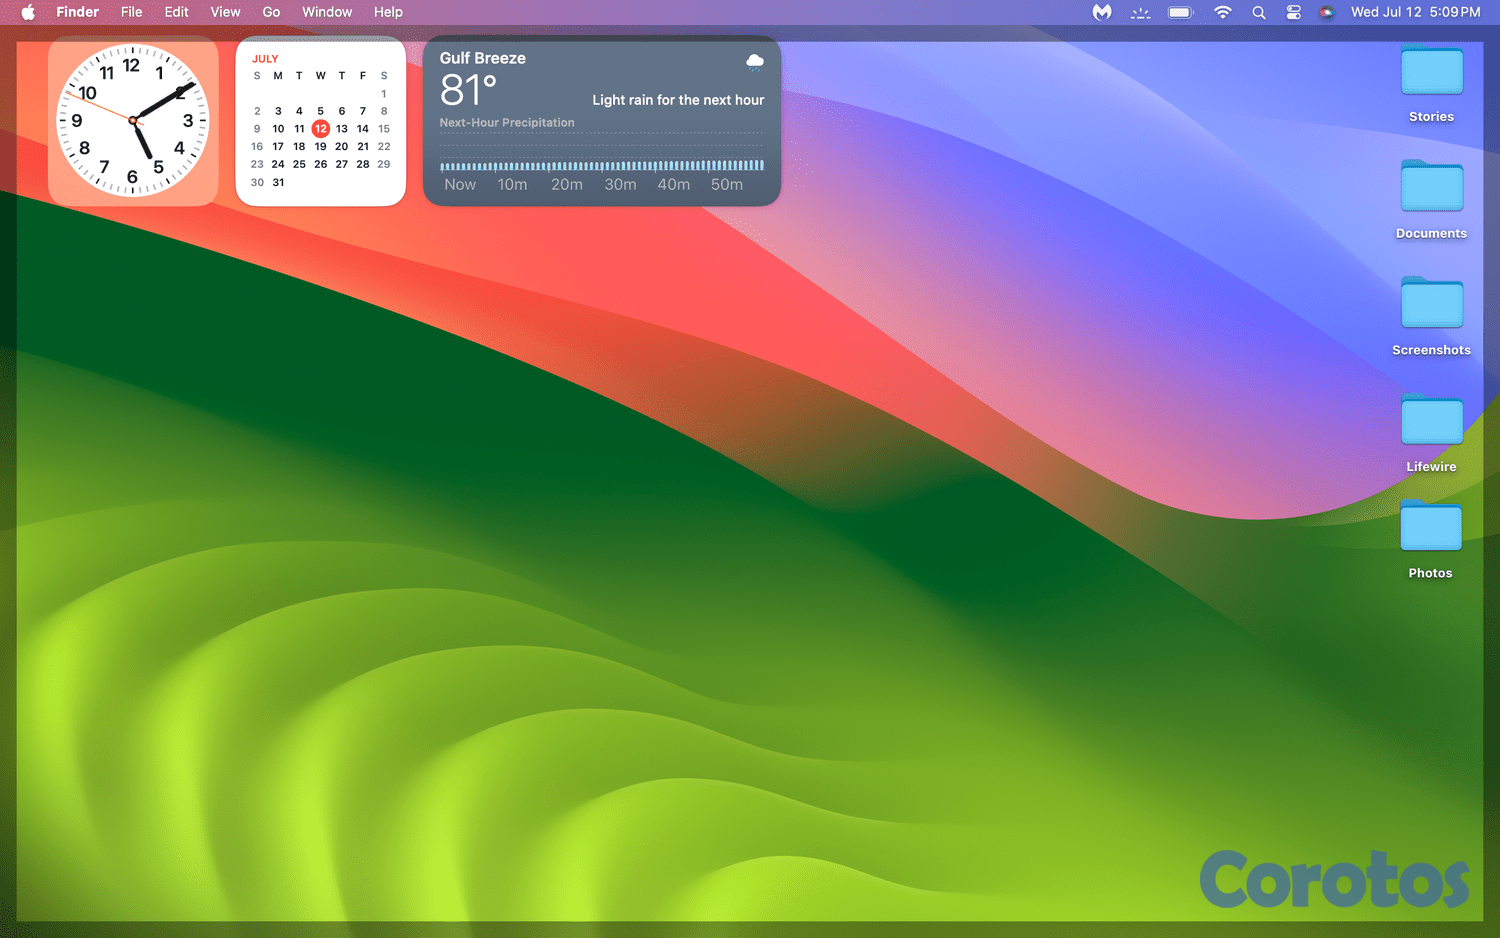Open the Documents folder
The height and width of the screenshot is (938, 1500).
(1431, 188)
